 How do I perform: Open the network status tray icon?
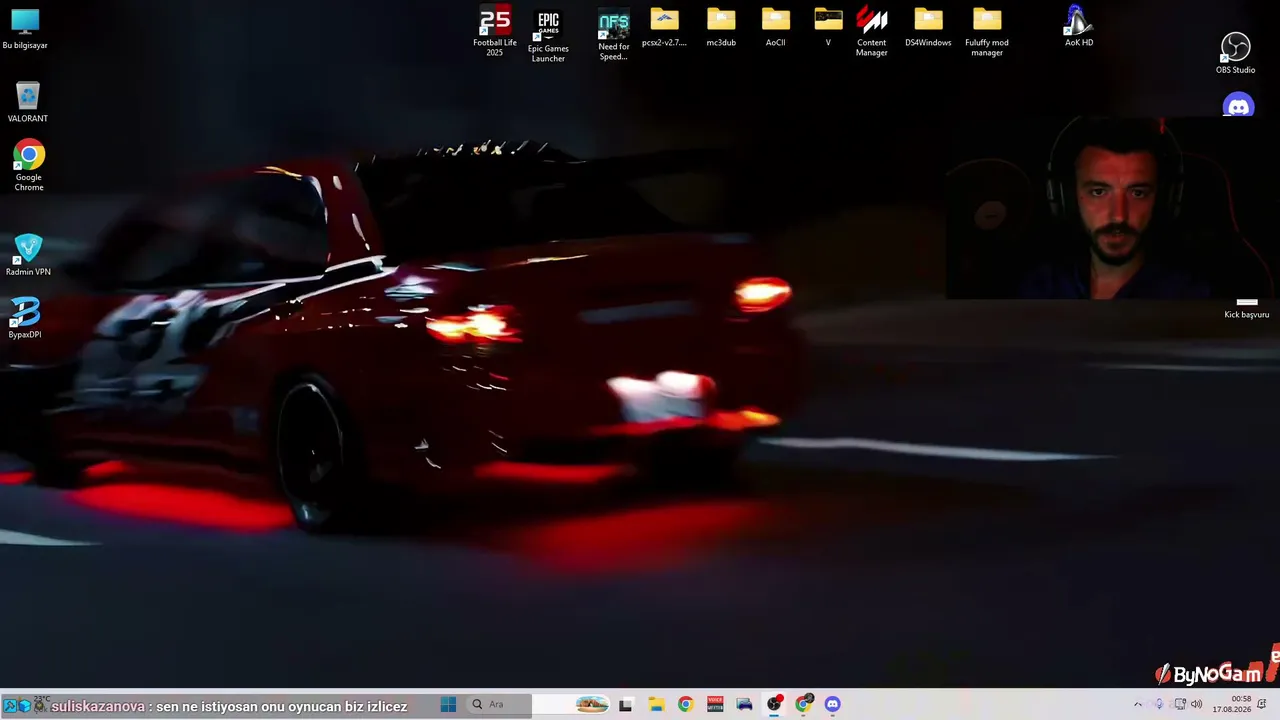click(1180, 704)
